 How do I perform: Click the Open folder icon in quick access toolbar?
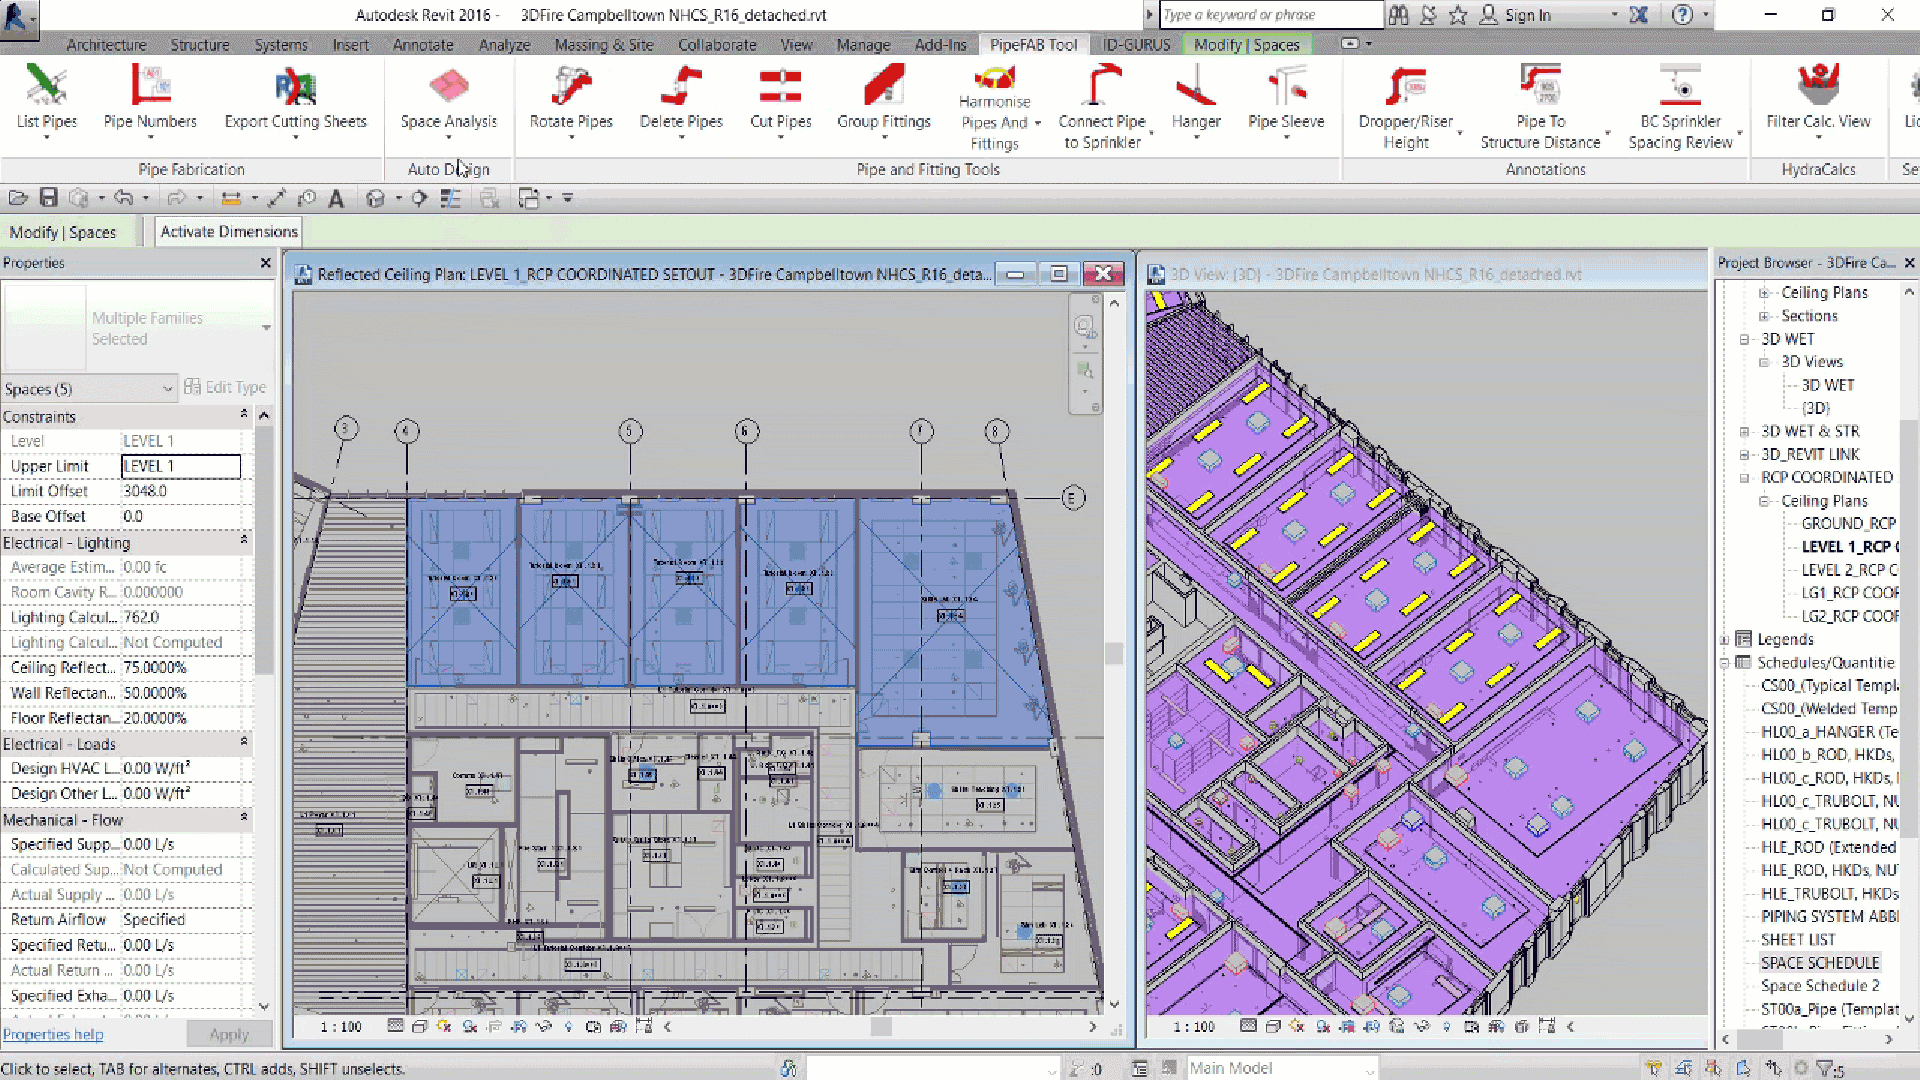tap(18, 198)
